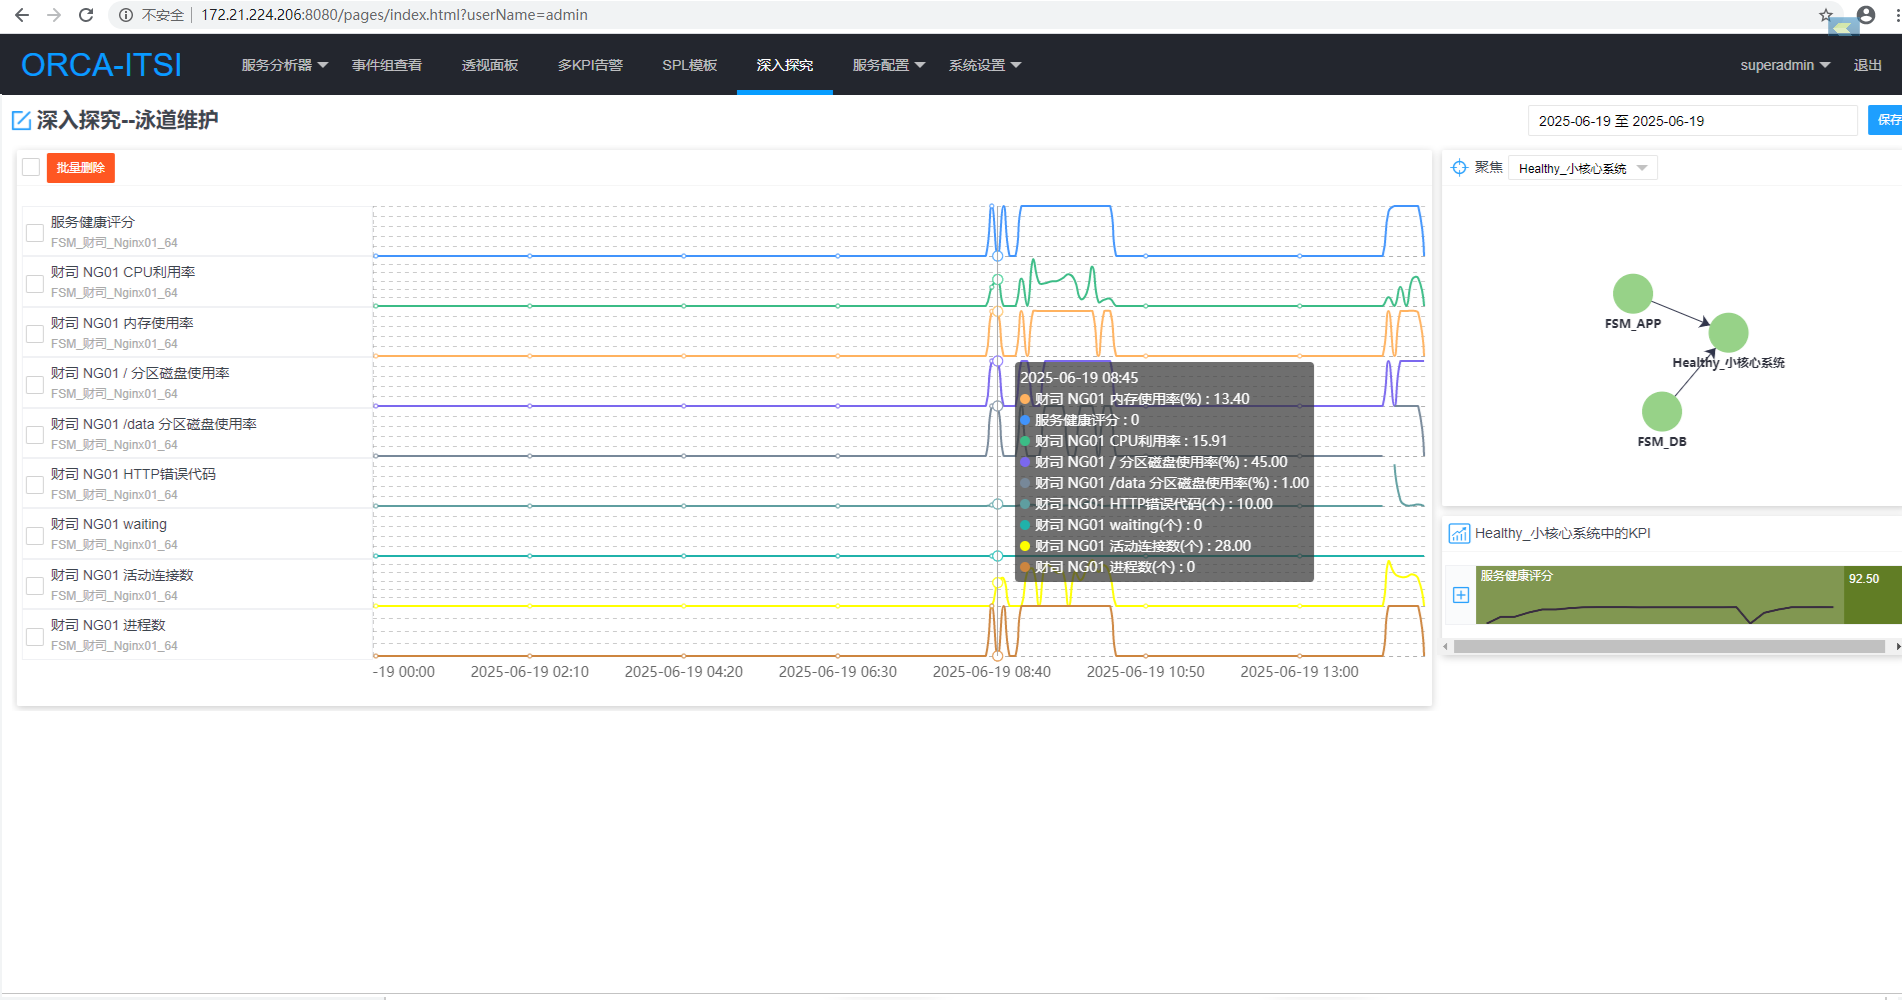Click the edit pencil icon beside page title
The height and width of the screenshot is (1000, 1902).
(21, 121)
